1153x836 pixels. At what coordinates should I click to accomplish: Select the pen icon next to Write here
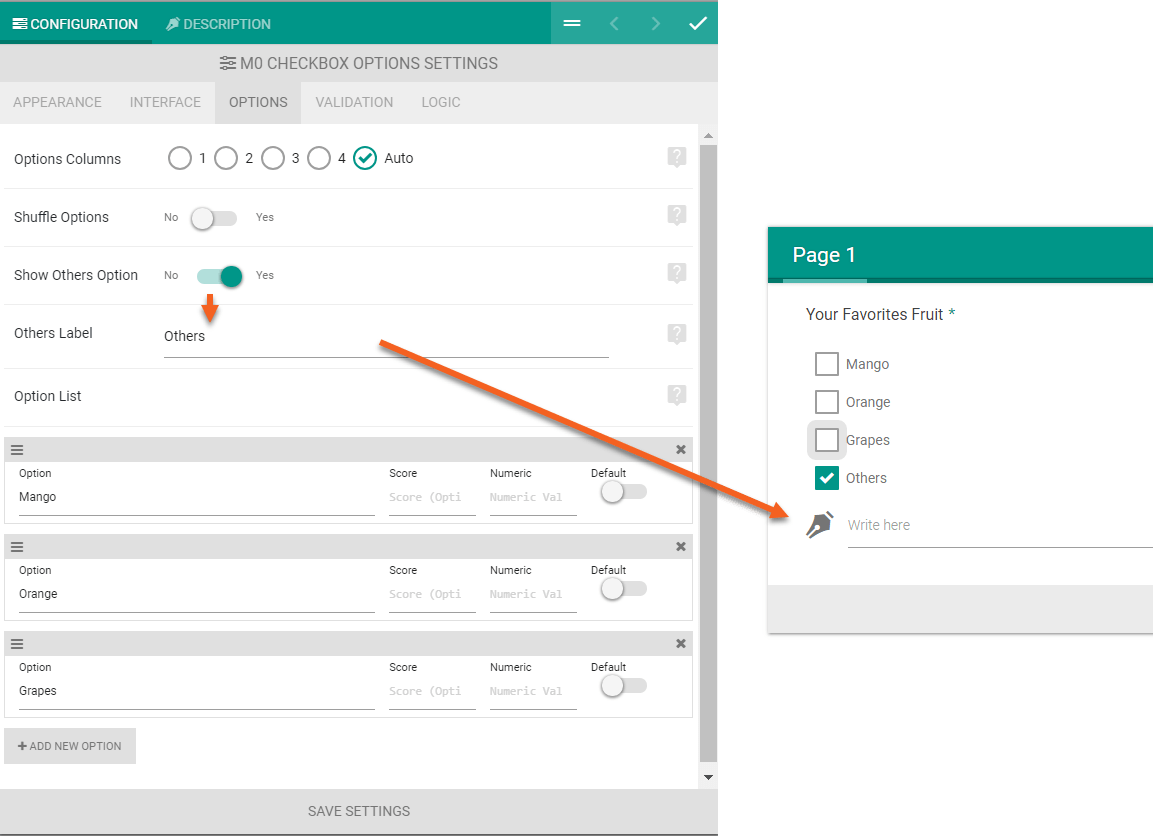pos(820,524)
